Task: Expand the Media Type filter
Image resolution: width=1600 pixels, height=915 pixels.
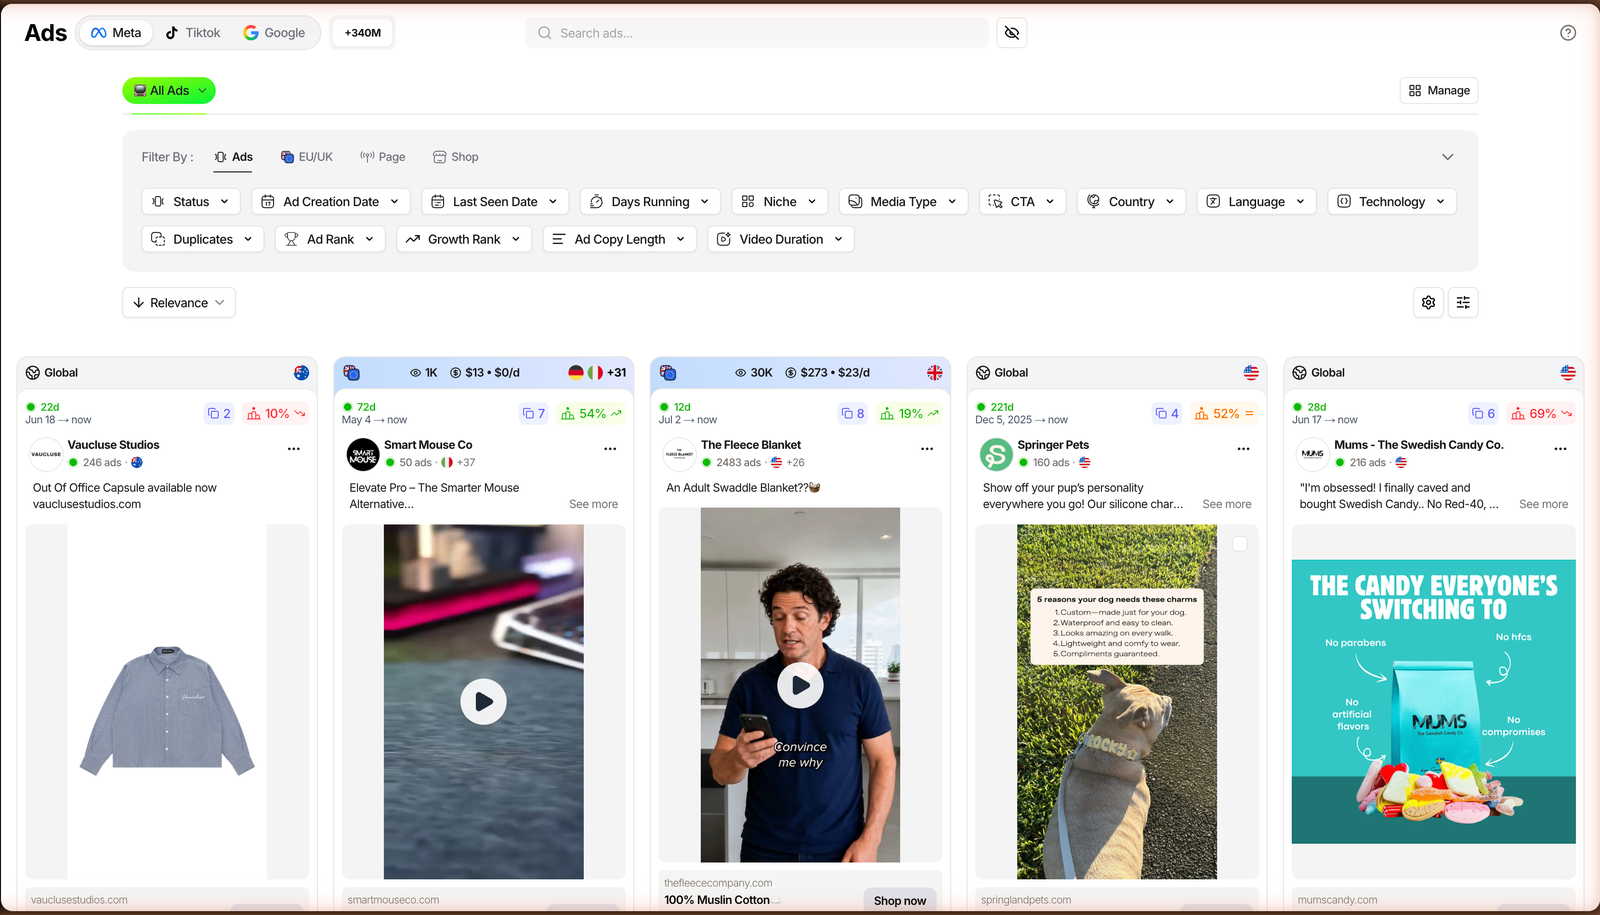Action: [x=904, y=201]
